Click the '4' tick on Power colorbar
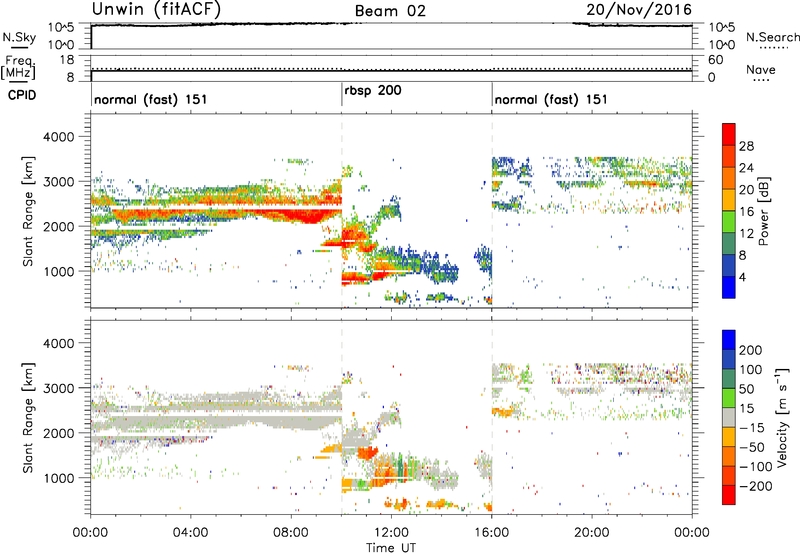 [742, 277]
